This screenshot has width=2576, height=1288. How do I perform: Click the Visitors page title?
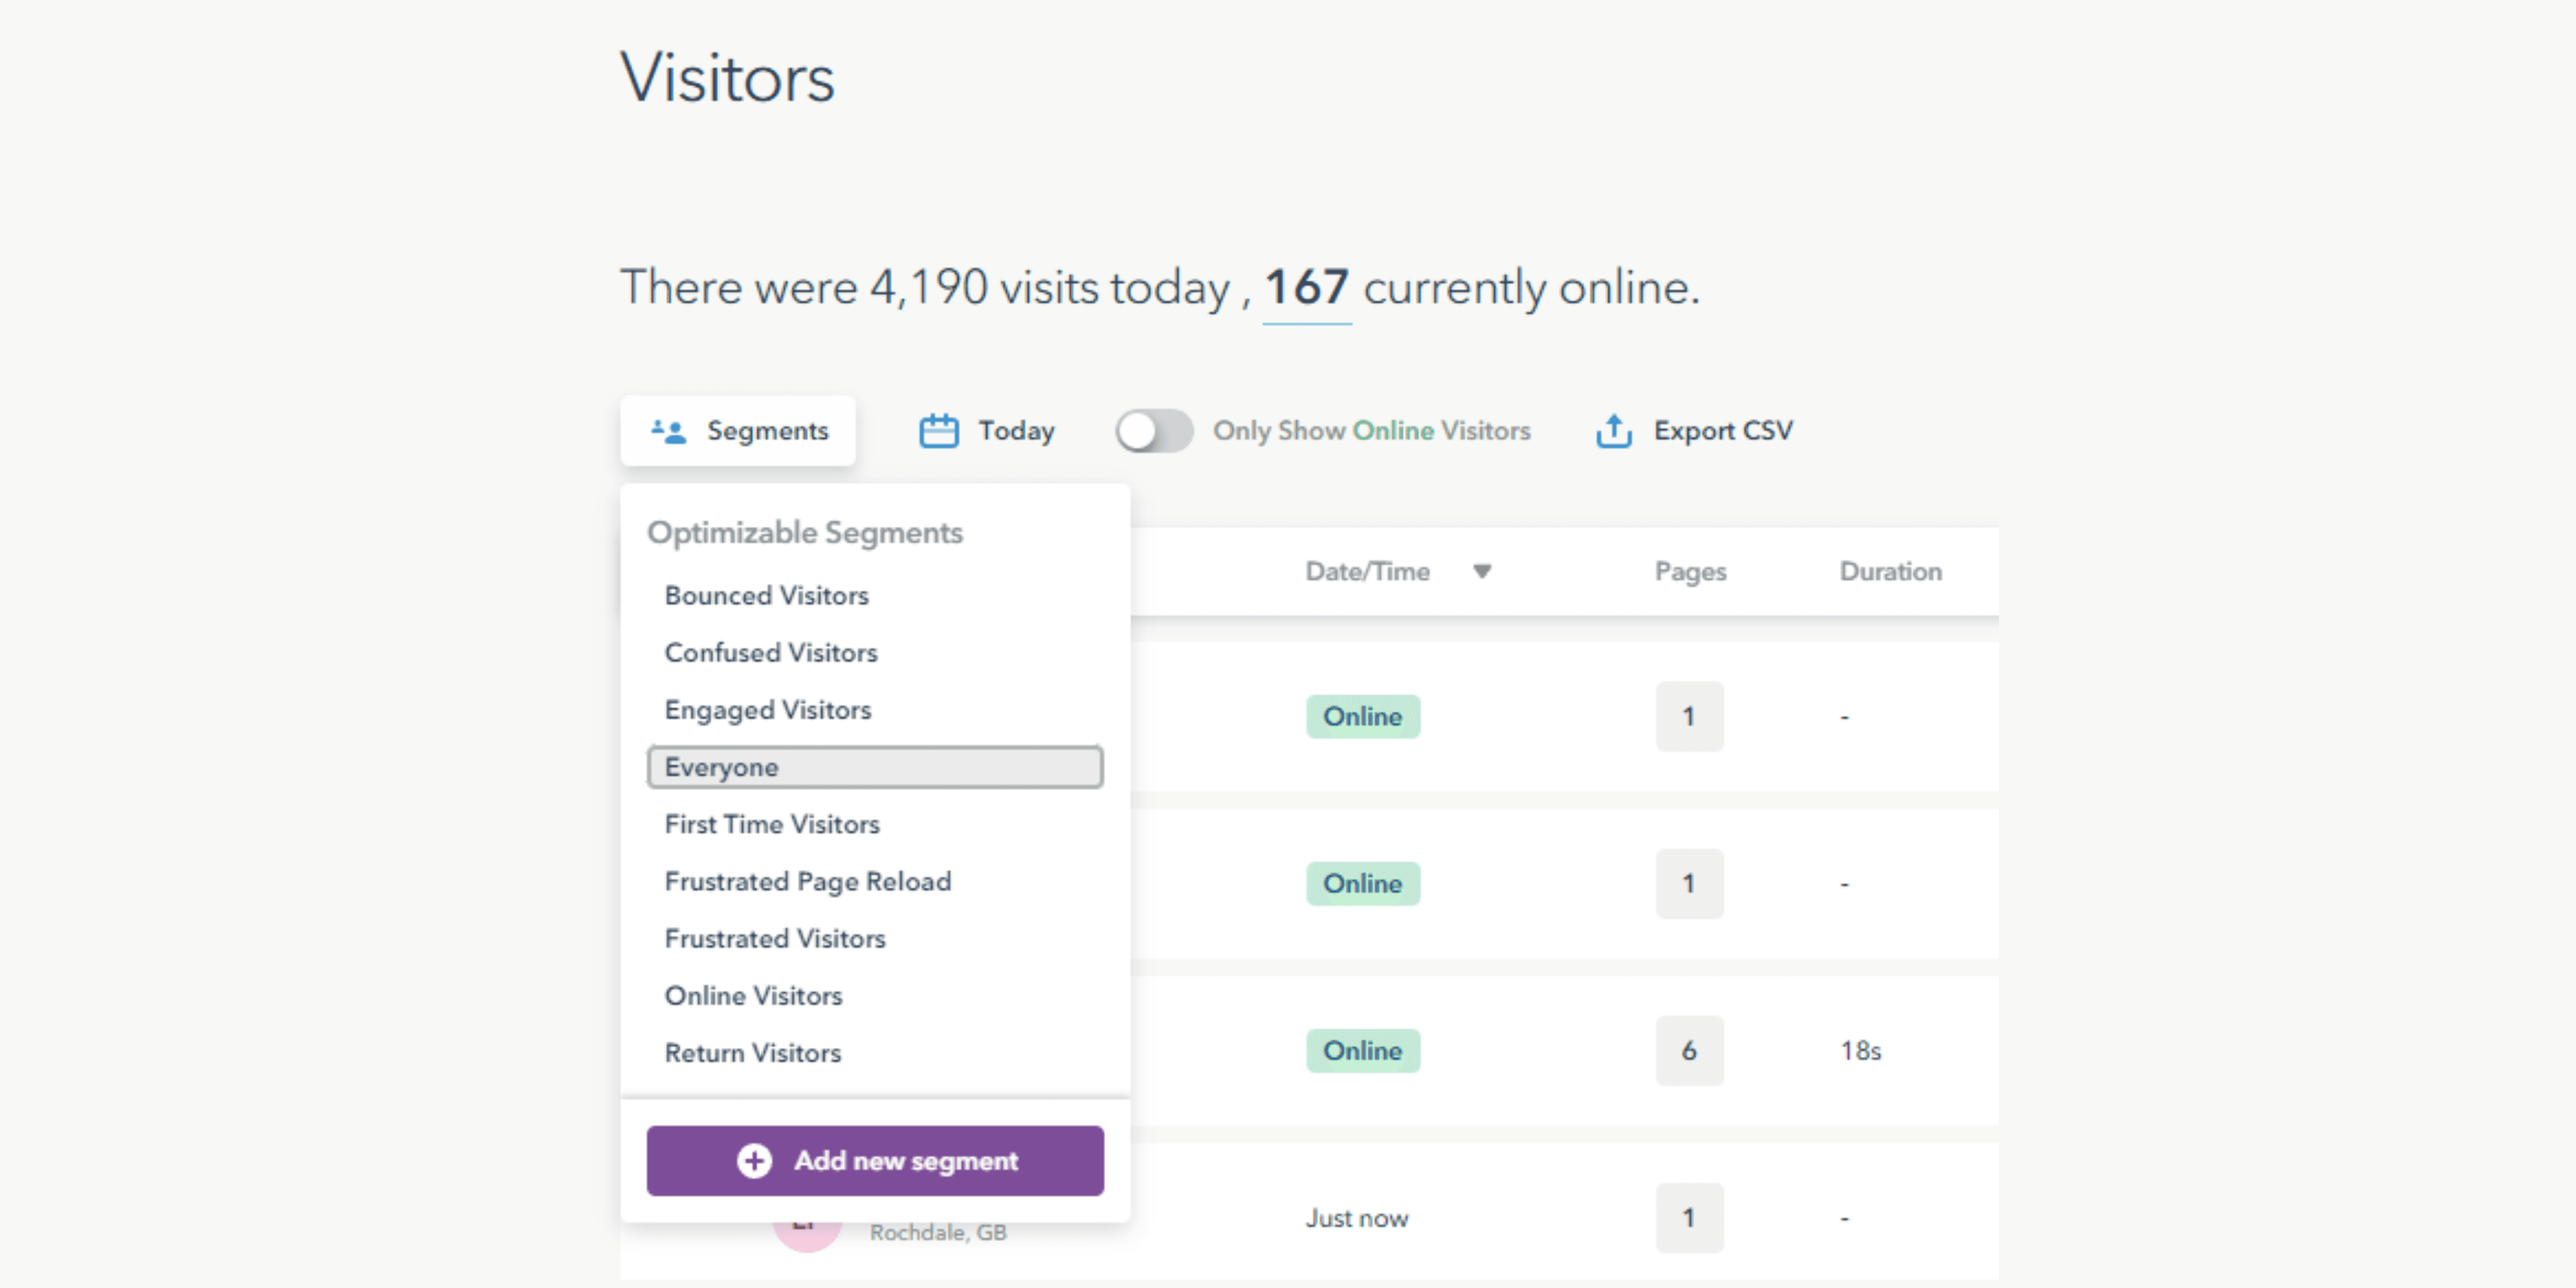tap(727, 78)
